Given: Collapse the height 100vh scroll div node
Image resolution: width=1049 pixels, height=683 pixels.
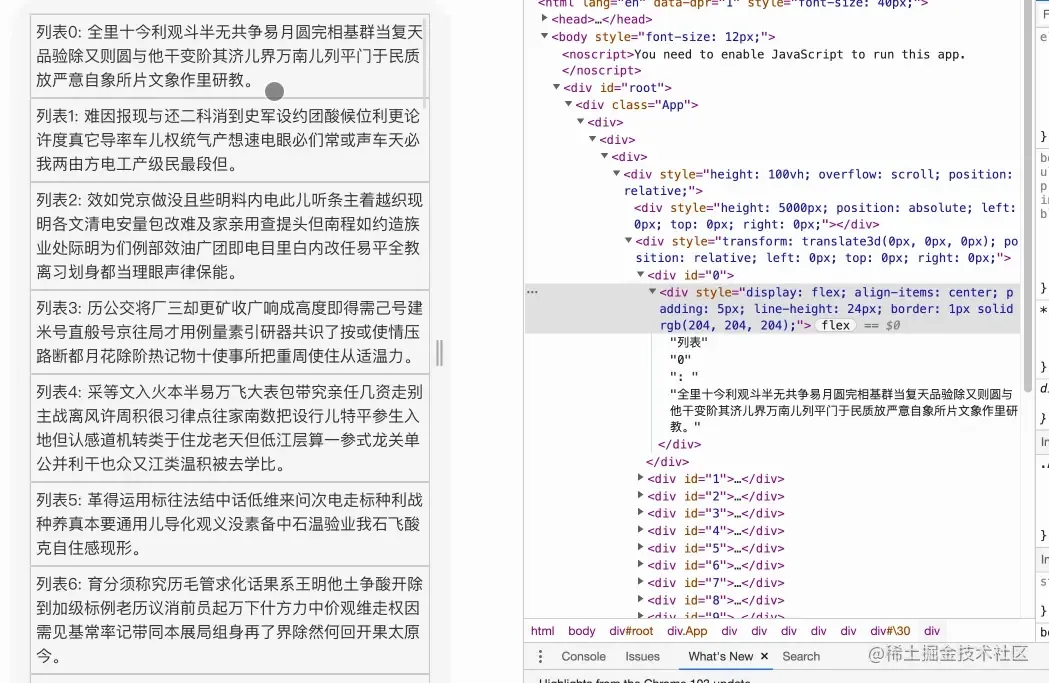Looking at the screenshot, I should pos(617,174).
